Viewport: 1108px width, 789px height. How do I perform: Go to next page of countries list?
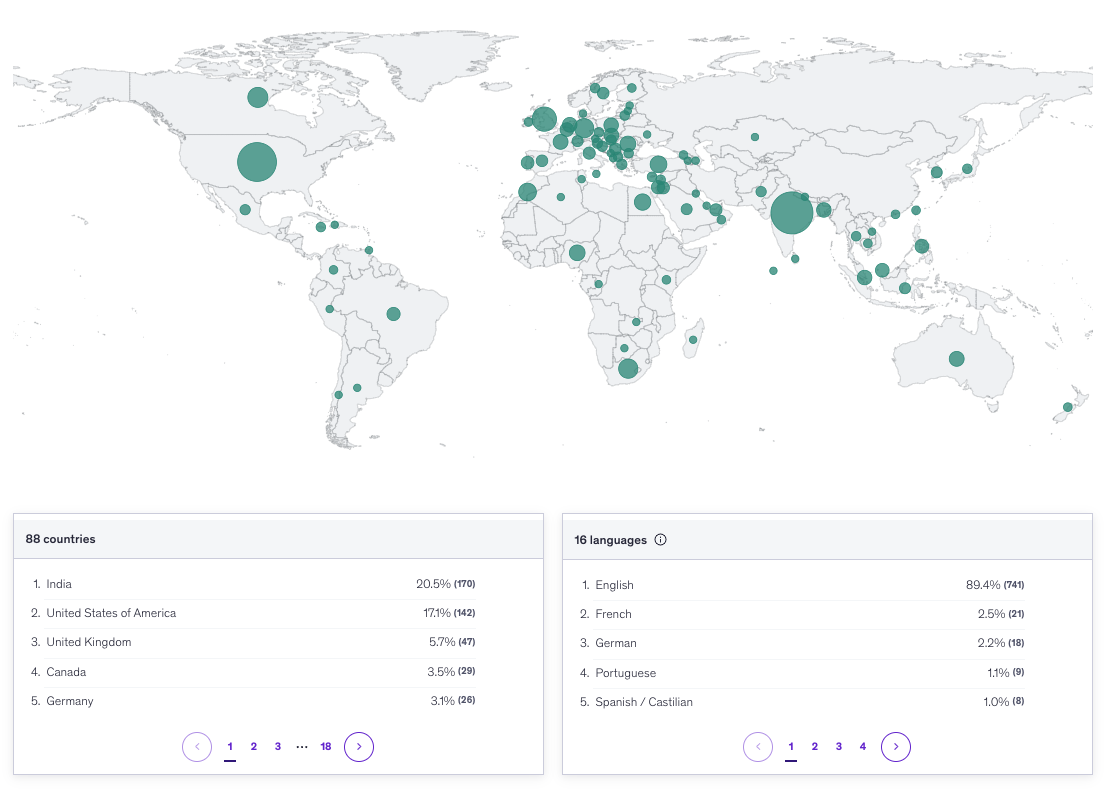click(359, 747)
